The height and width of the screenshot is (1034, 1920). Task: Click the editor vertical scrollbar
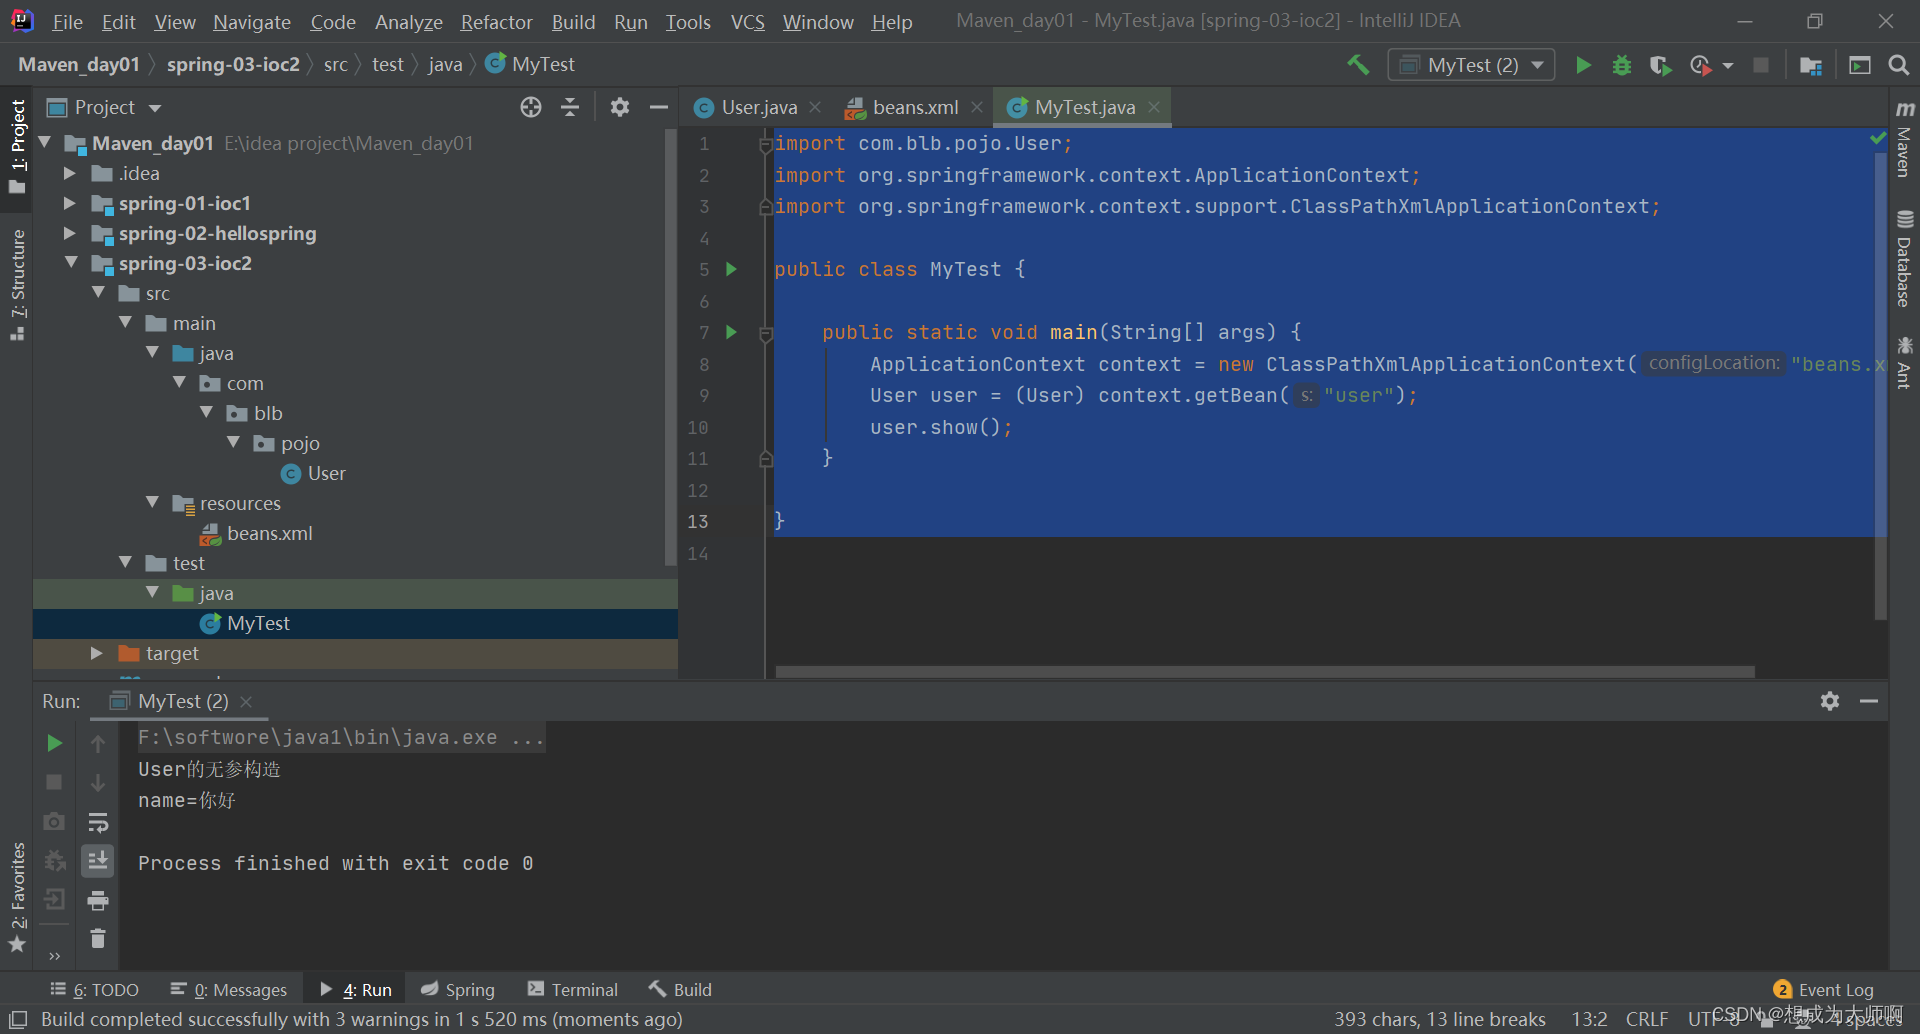(1881, 385)
